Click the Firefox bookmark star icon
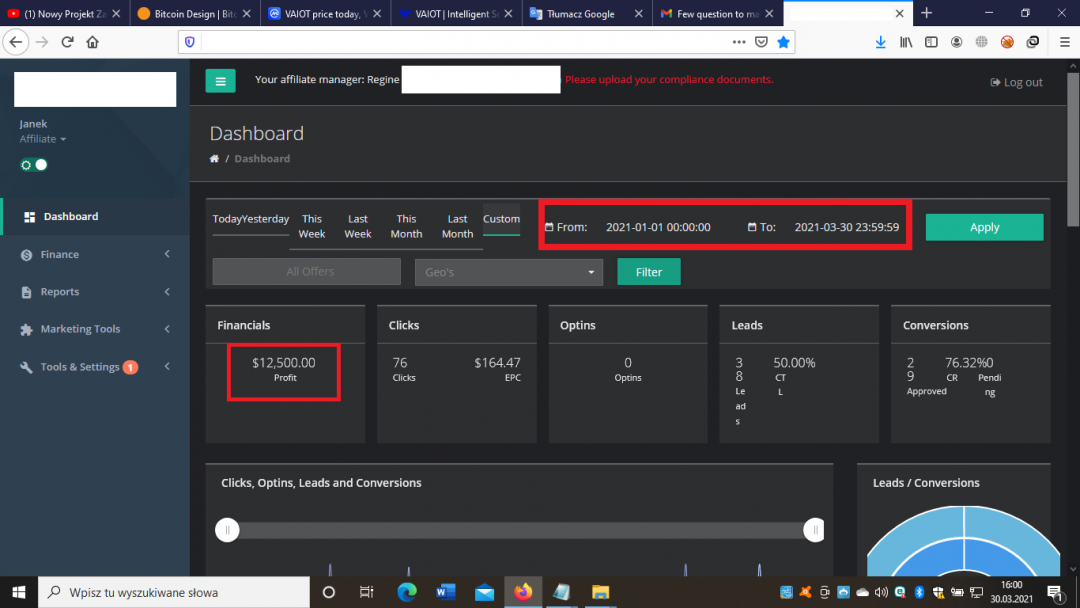1080x608 pixels. (784, 42)
